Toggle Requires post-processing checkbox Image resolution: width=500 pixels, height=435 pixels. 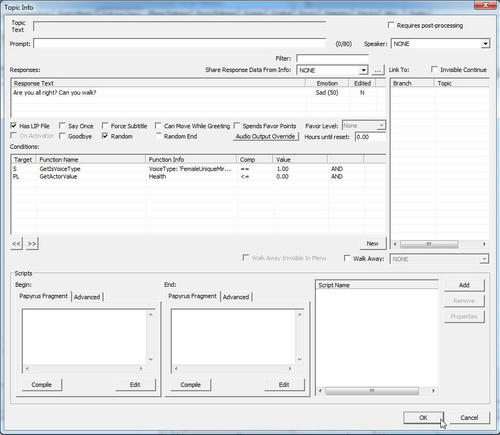tap(391, 25)
